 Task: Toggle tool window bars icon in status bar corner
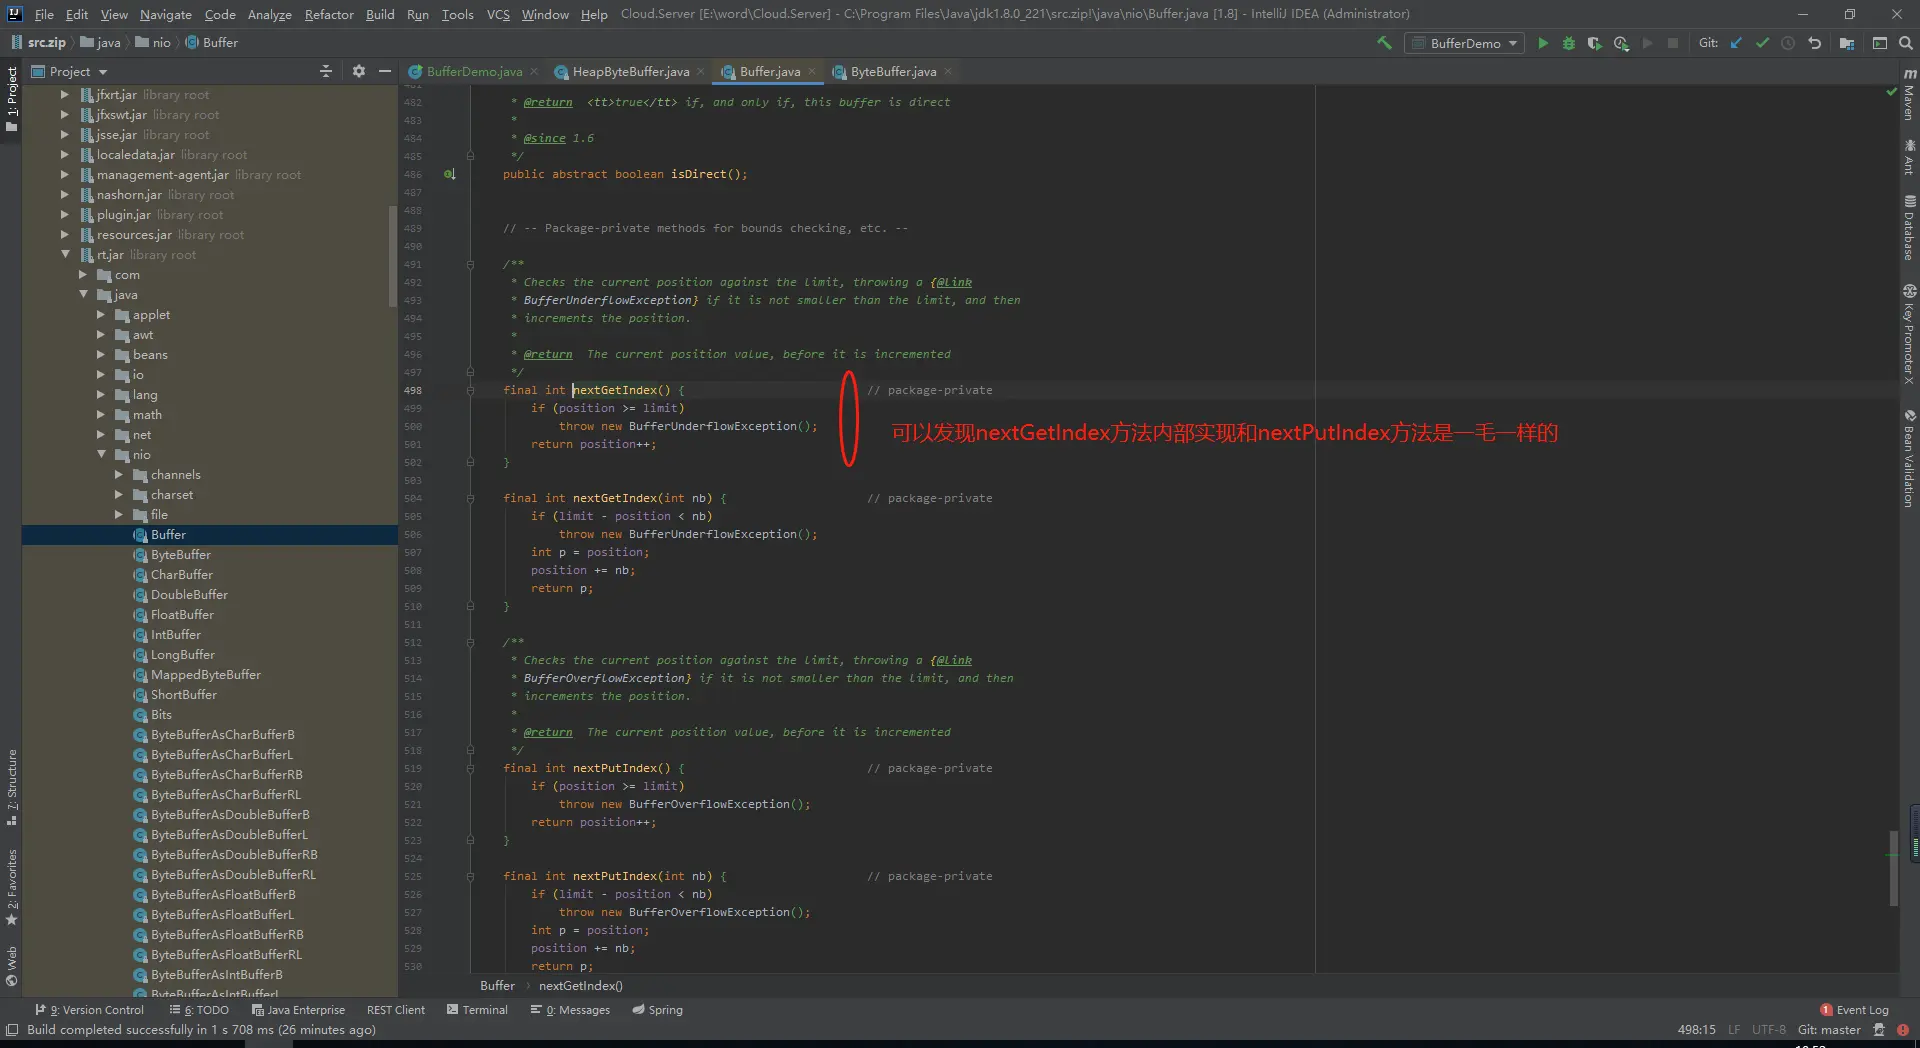pos(12,1029)
